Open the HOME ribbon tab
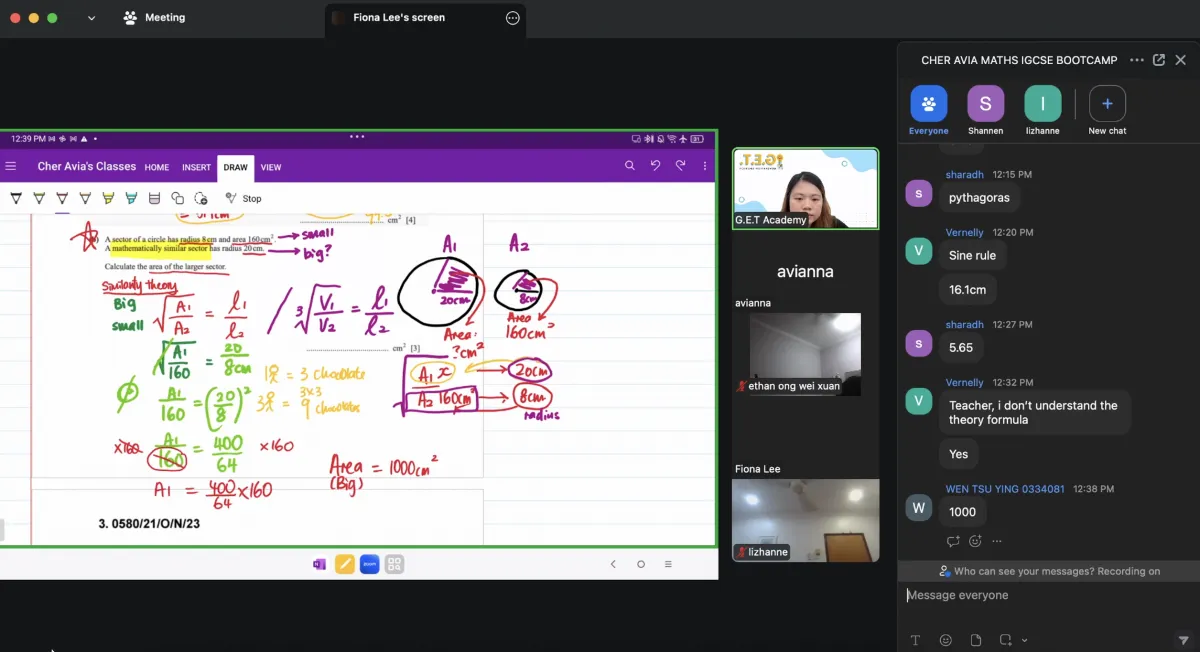Screen dimensions: 1200x652 (x=157, y=167)
